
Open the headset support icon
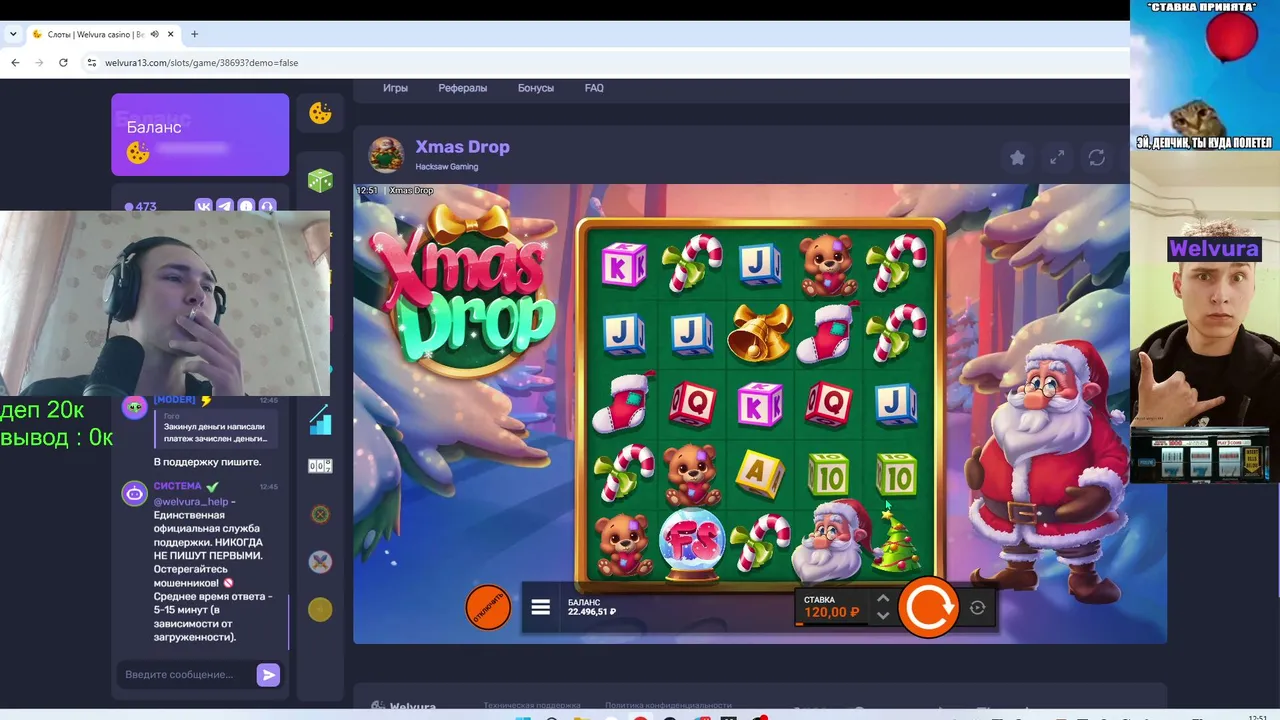pyautogui.click(x=267, y=207)
